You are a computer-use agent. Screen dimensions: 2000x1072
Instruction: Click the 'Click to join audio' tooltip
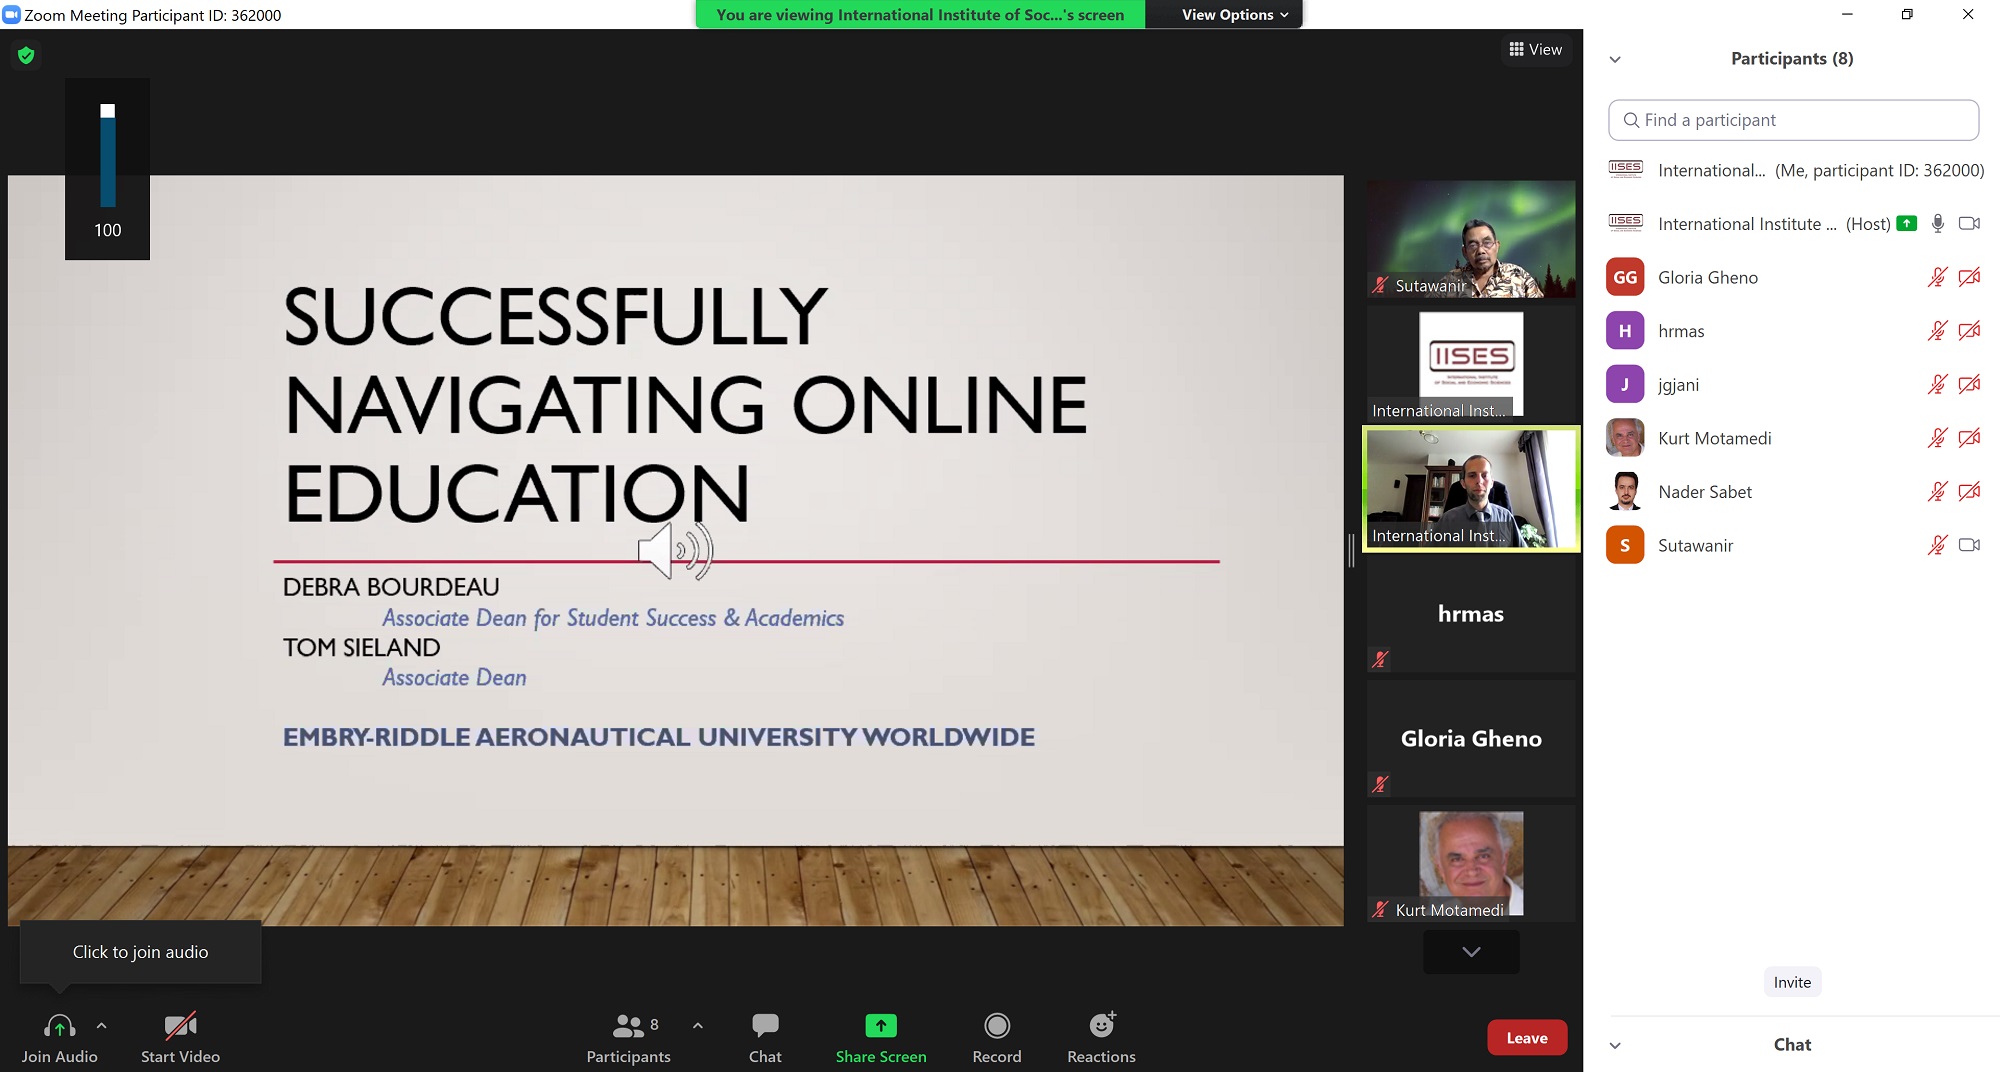click(140, 952)
